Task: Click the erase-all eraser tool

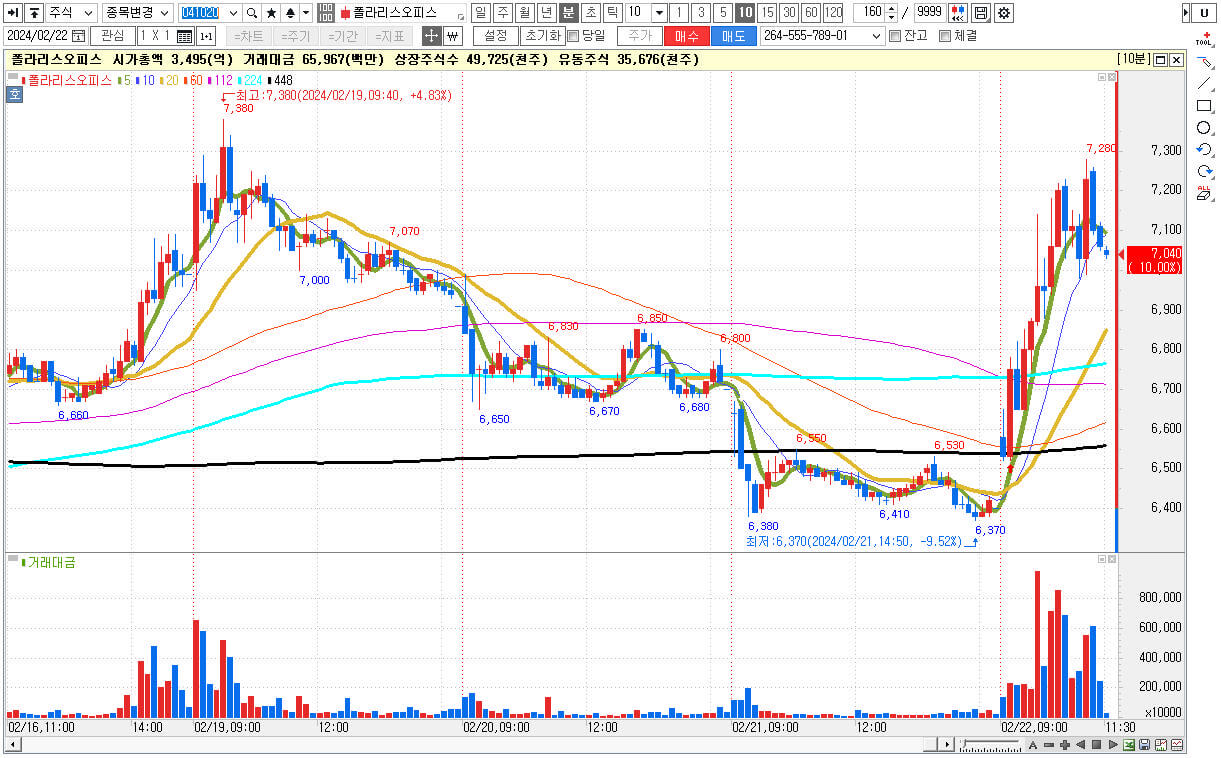Action: [1205, 194]
